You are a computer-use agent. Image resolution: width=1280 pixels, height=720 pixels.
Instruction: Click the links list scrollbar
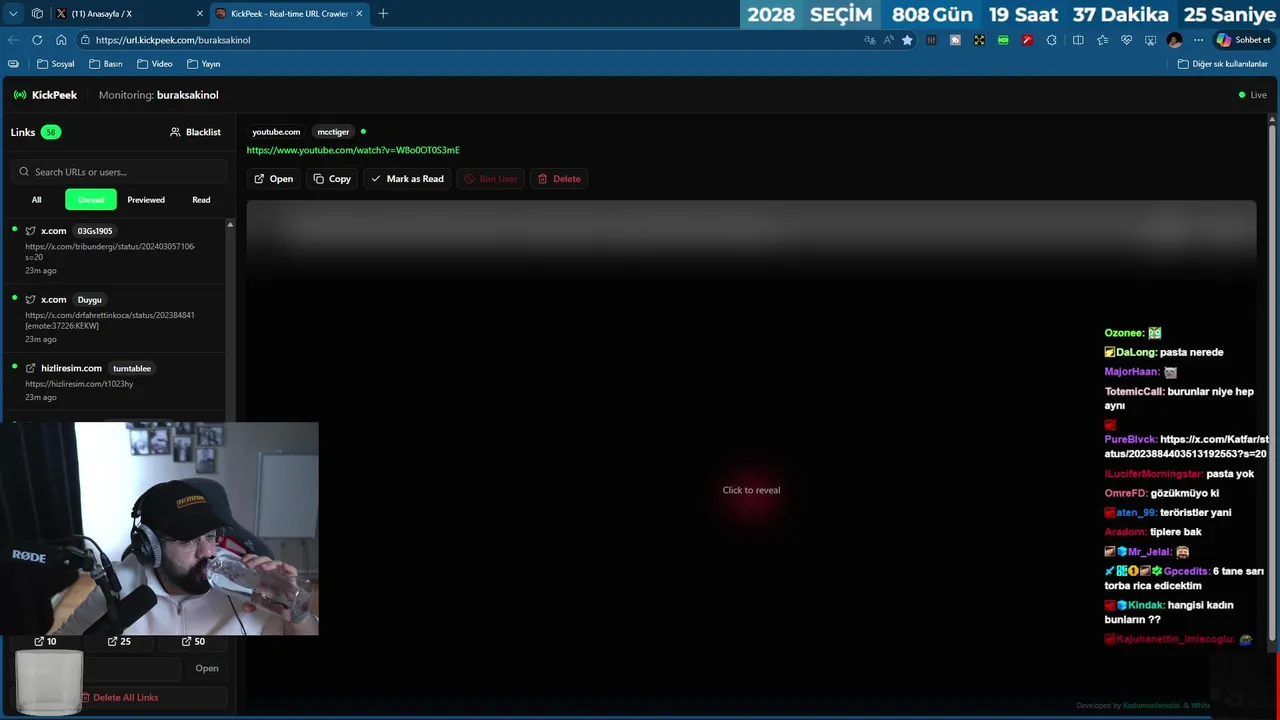pos(230,320)
